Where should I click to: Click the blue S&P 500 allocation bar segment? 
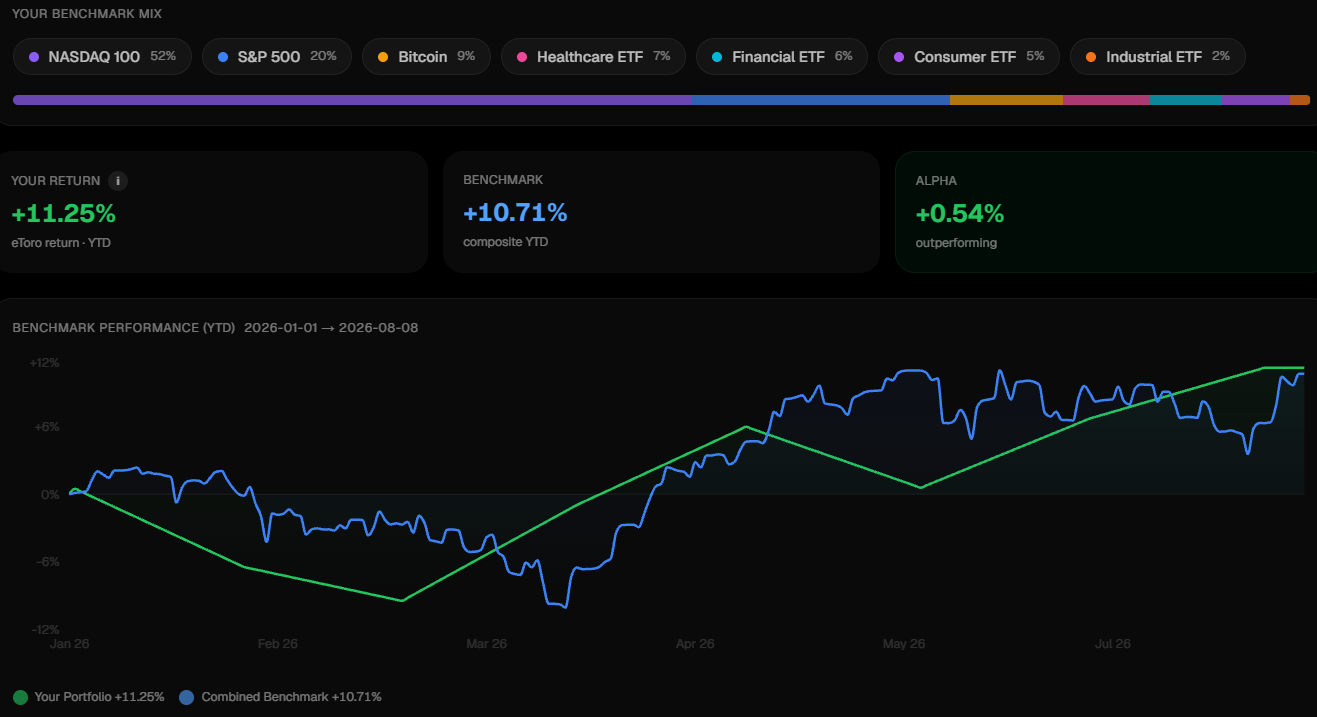(820, 100)
